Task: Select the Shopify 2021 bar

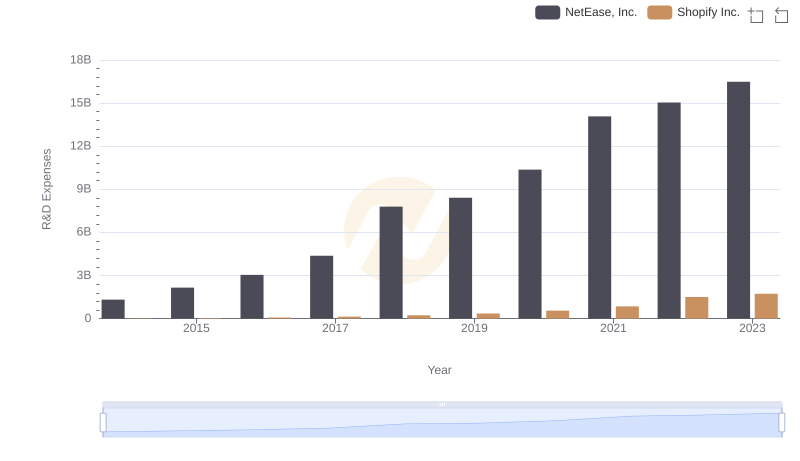Action: (x=628, y=312)
